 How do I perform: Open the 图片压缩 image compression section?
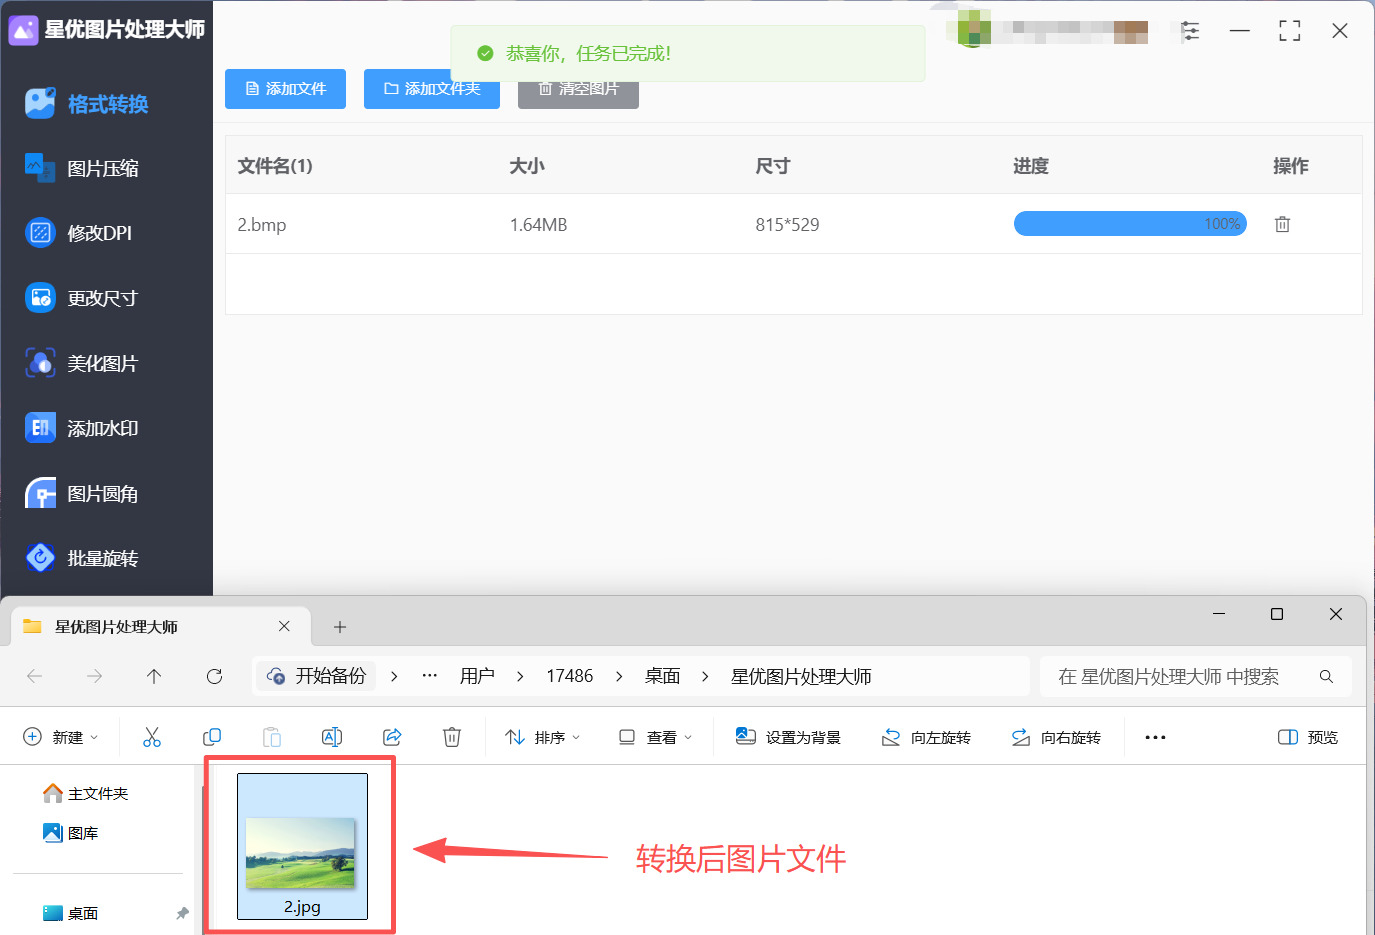coord(82,168)
